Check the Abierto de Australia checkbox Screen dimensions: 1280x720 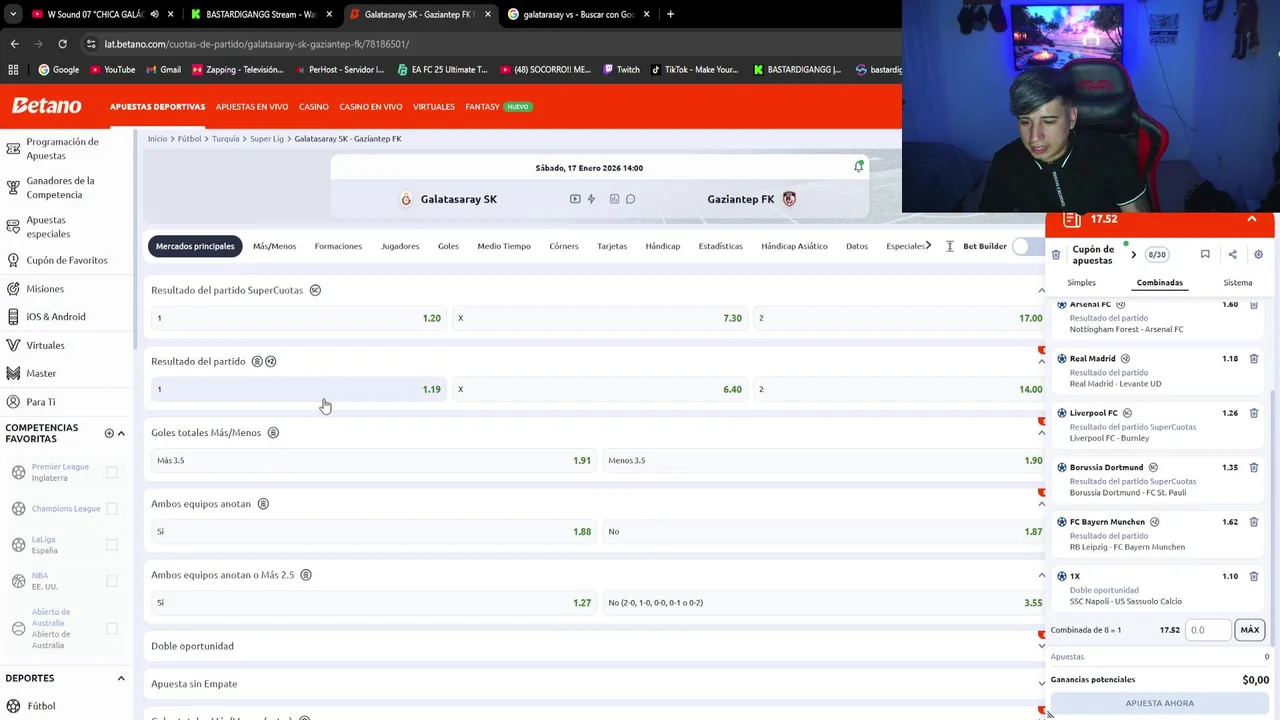[112, 629]
